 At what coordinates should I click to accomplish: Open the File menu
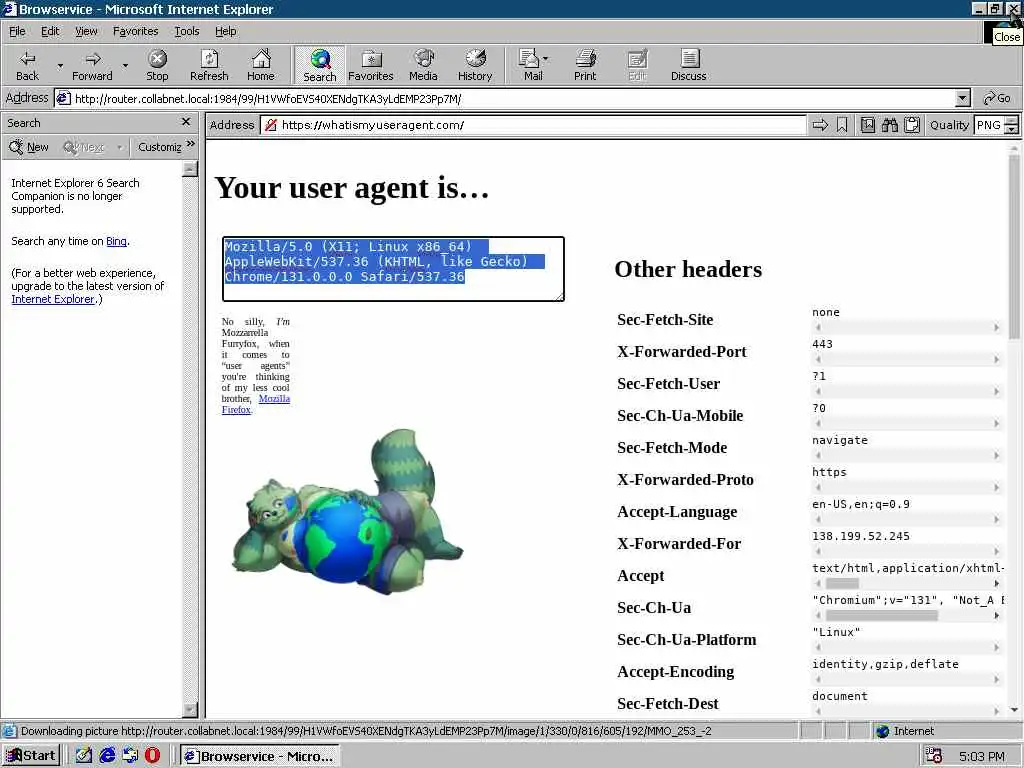pos(17,31)
